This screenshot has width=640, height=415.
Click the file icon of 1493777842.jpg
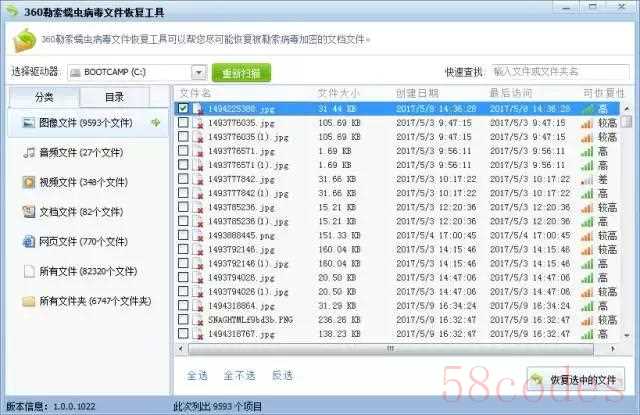(198, 179)
